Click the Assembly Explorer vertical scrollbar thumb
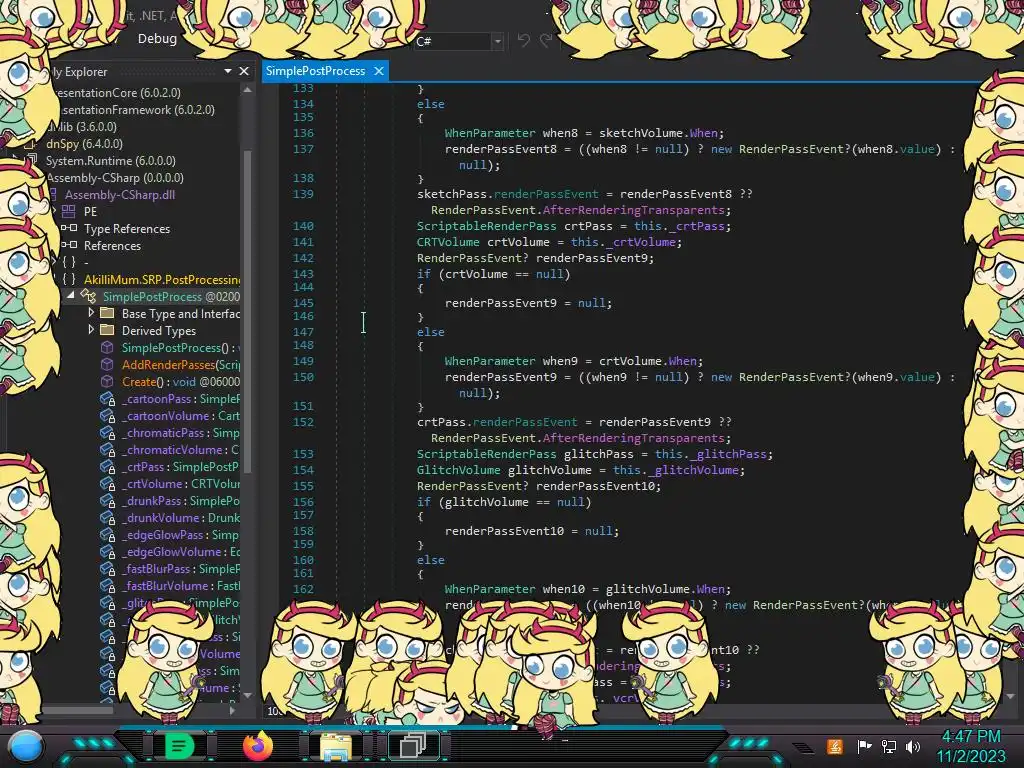1024x768 pixels. (x=248, y=310)
